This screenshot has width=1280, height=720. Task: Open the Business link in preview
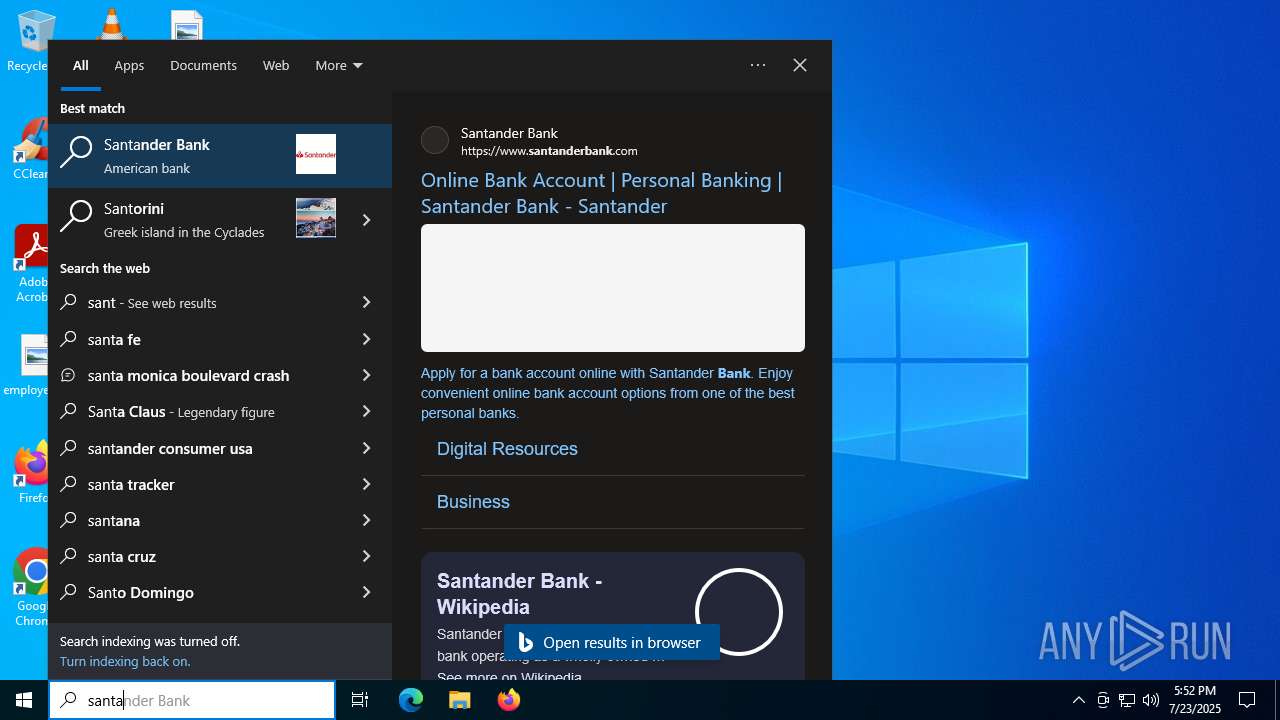pyautogui.click(x=473, y=502)
